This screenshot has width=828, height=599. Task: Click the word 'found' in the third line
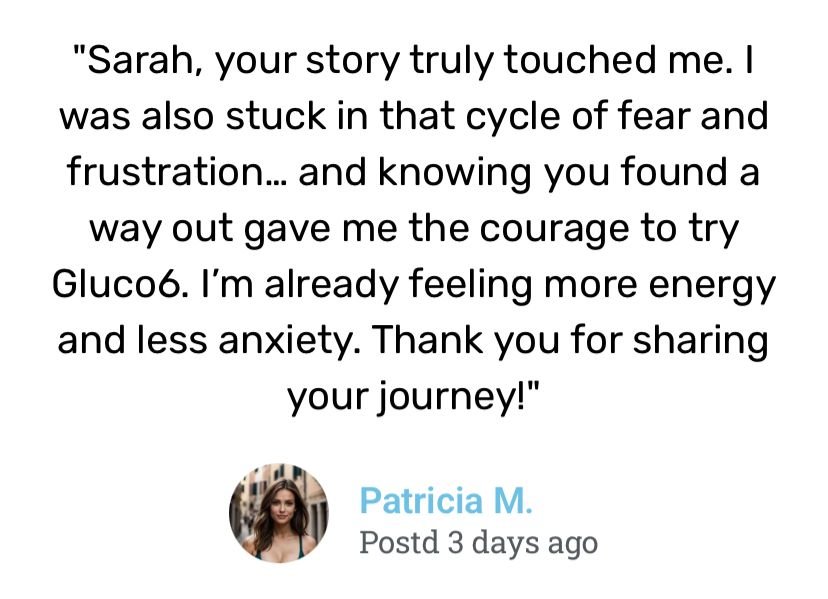[x=675, y=172]
